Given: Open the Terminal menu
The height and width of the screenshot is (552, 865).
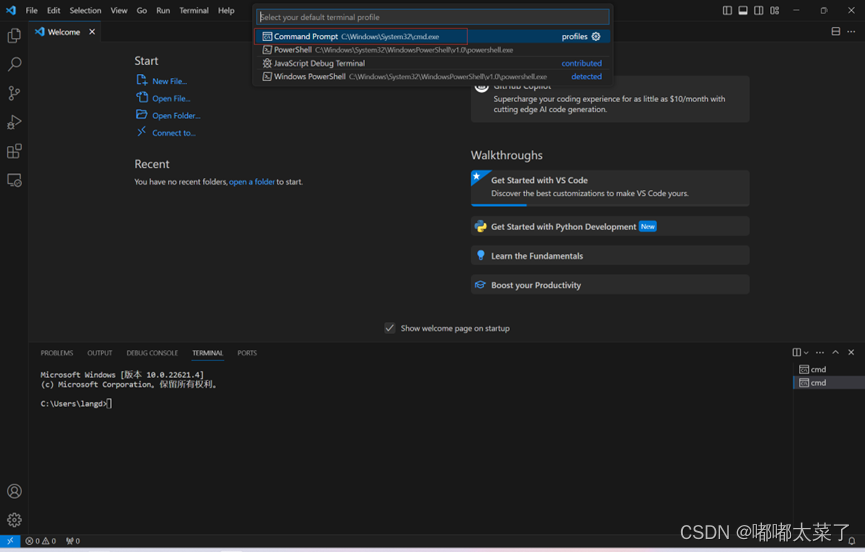Looking at the screenshot, I should click(194, 10).
